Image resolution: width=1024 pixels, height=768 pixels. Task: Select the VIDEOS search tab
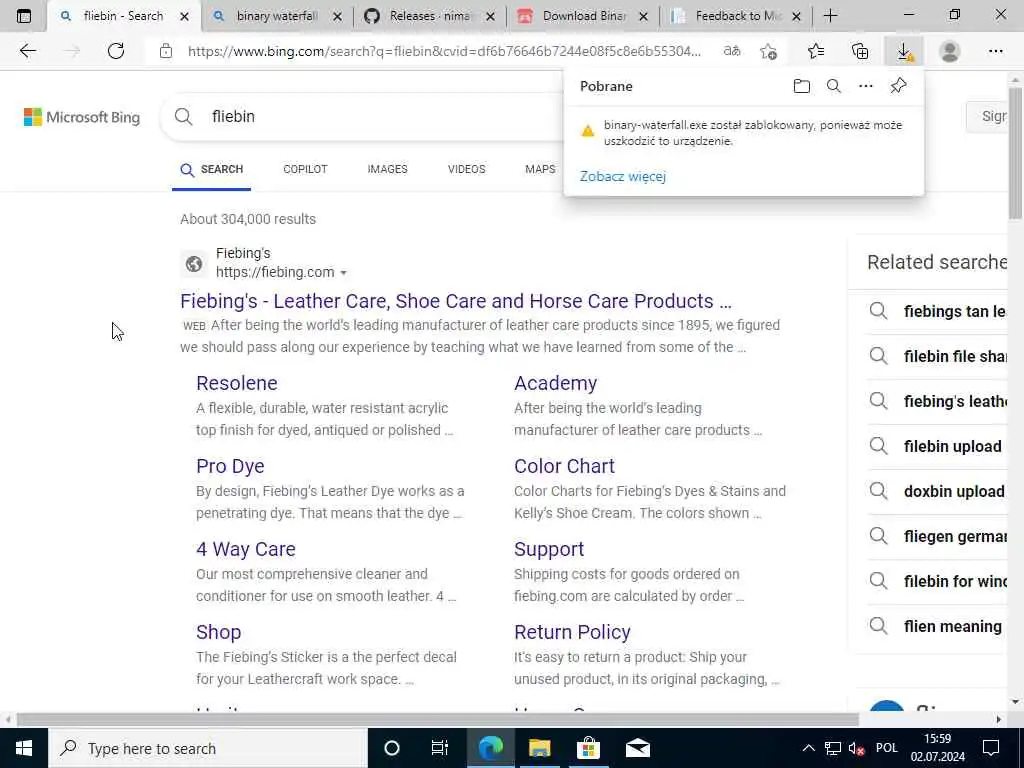point(466,169)
